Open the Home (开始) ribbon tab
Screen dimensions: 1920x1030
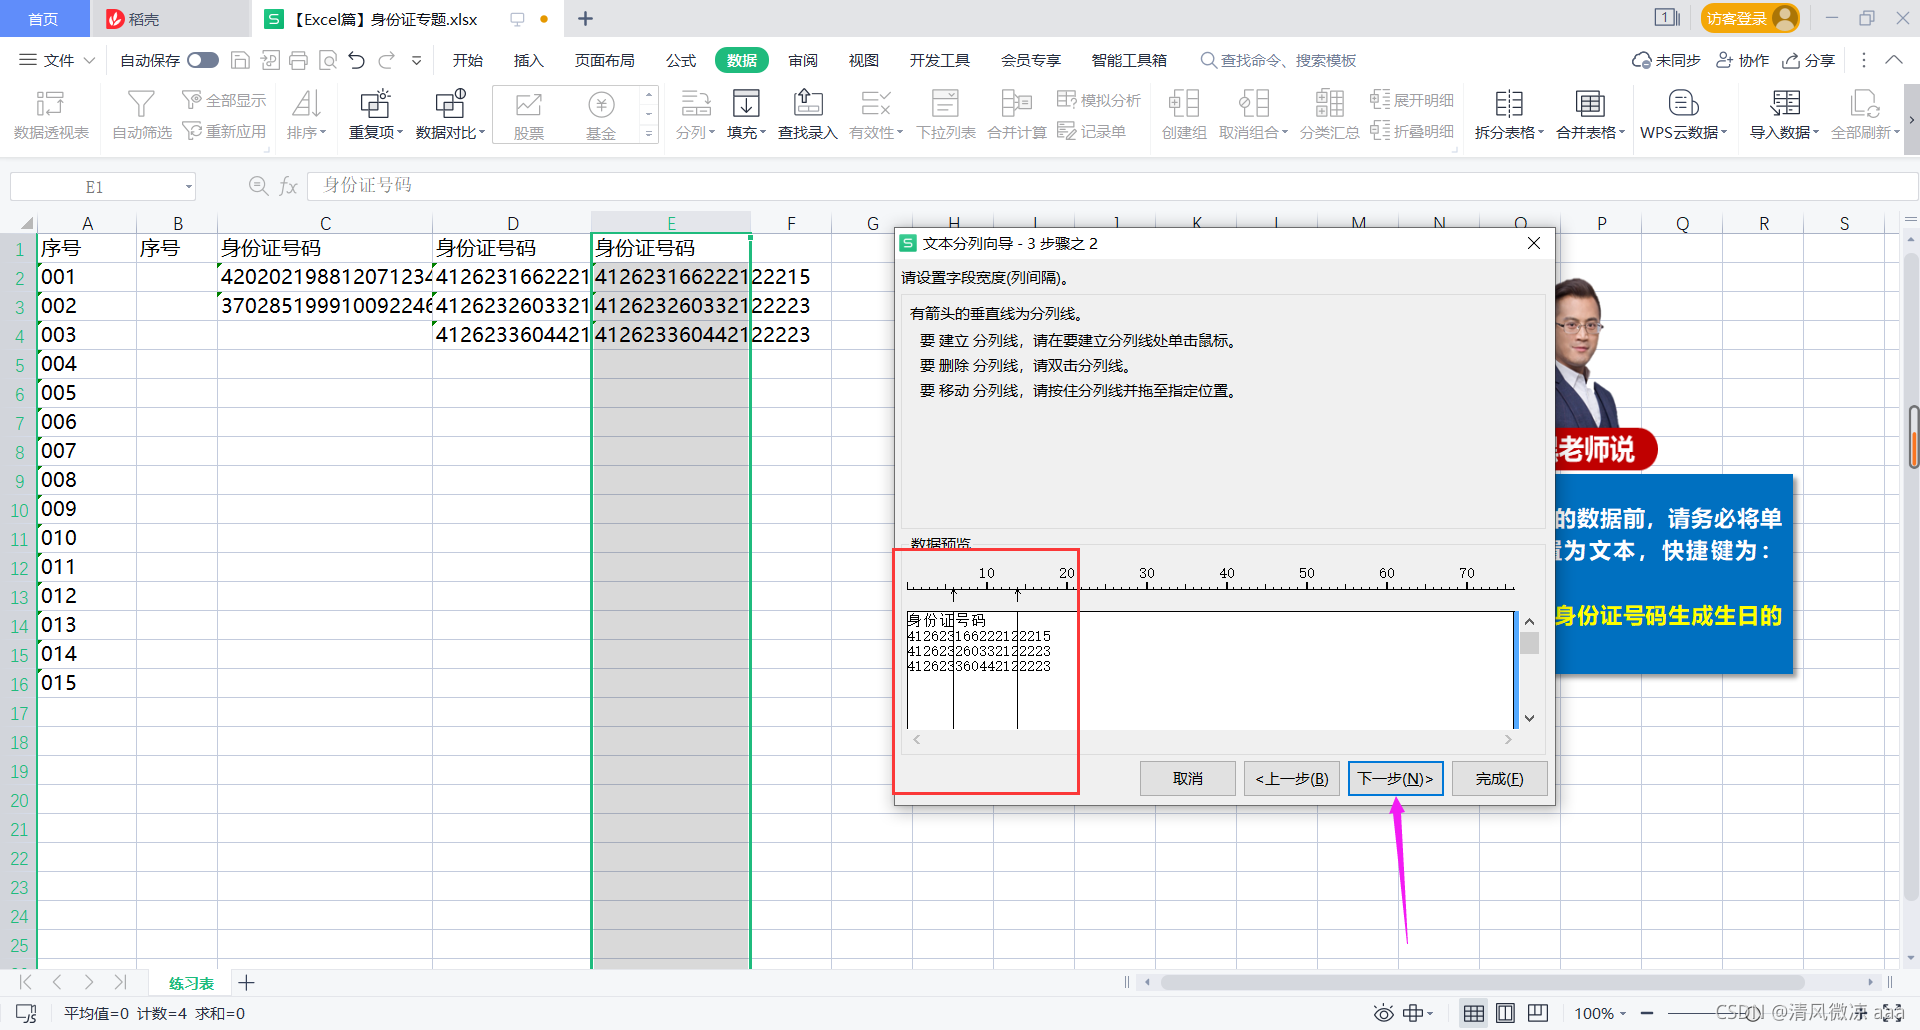[467, 61]
